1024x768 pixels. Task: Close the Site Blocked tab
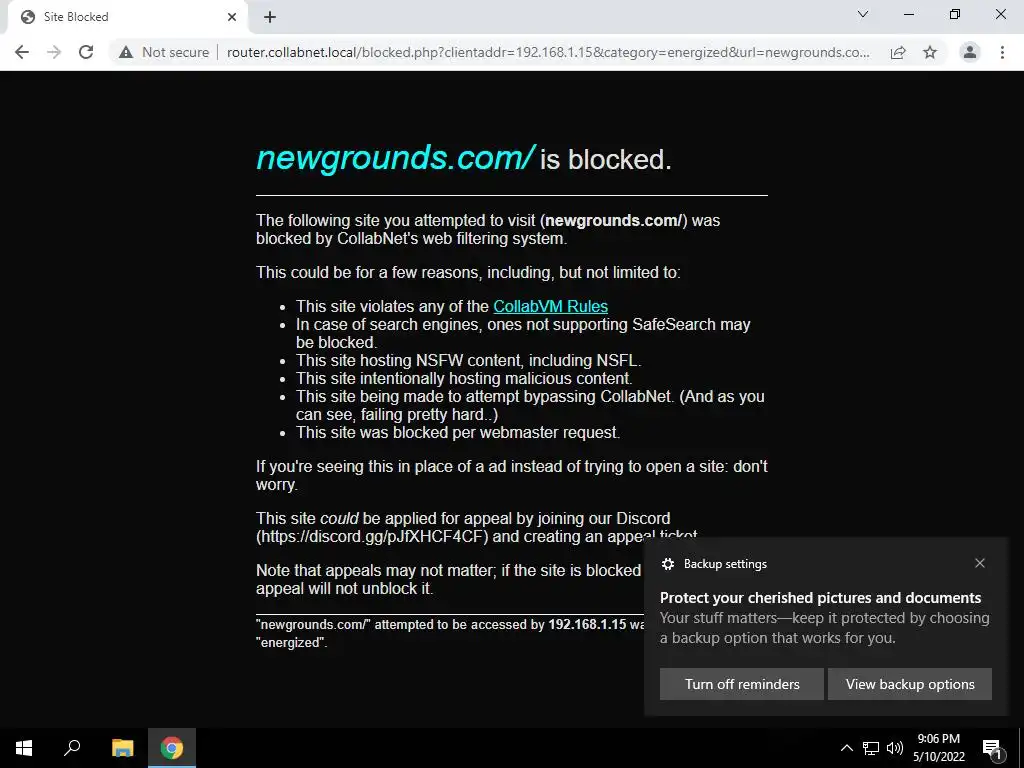[x=232, y=17]
